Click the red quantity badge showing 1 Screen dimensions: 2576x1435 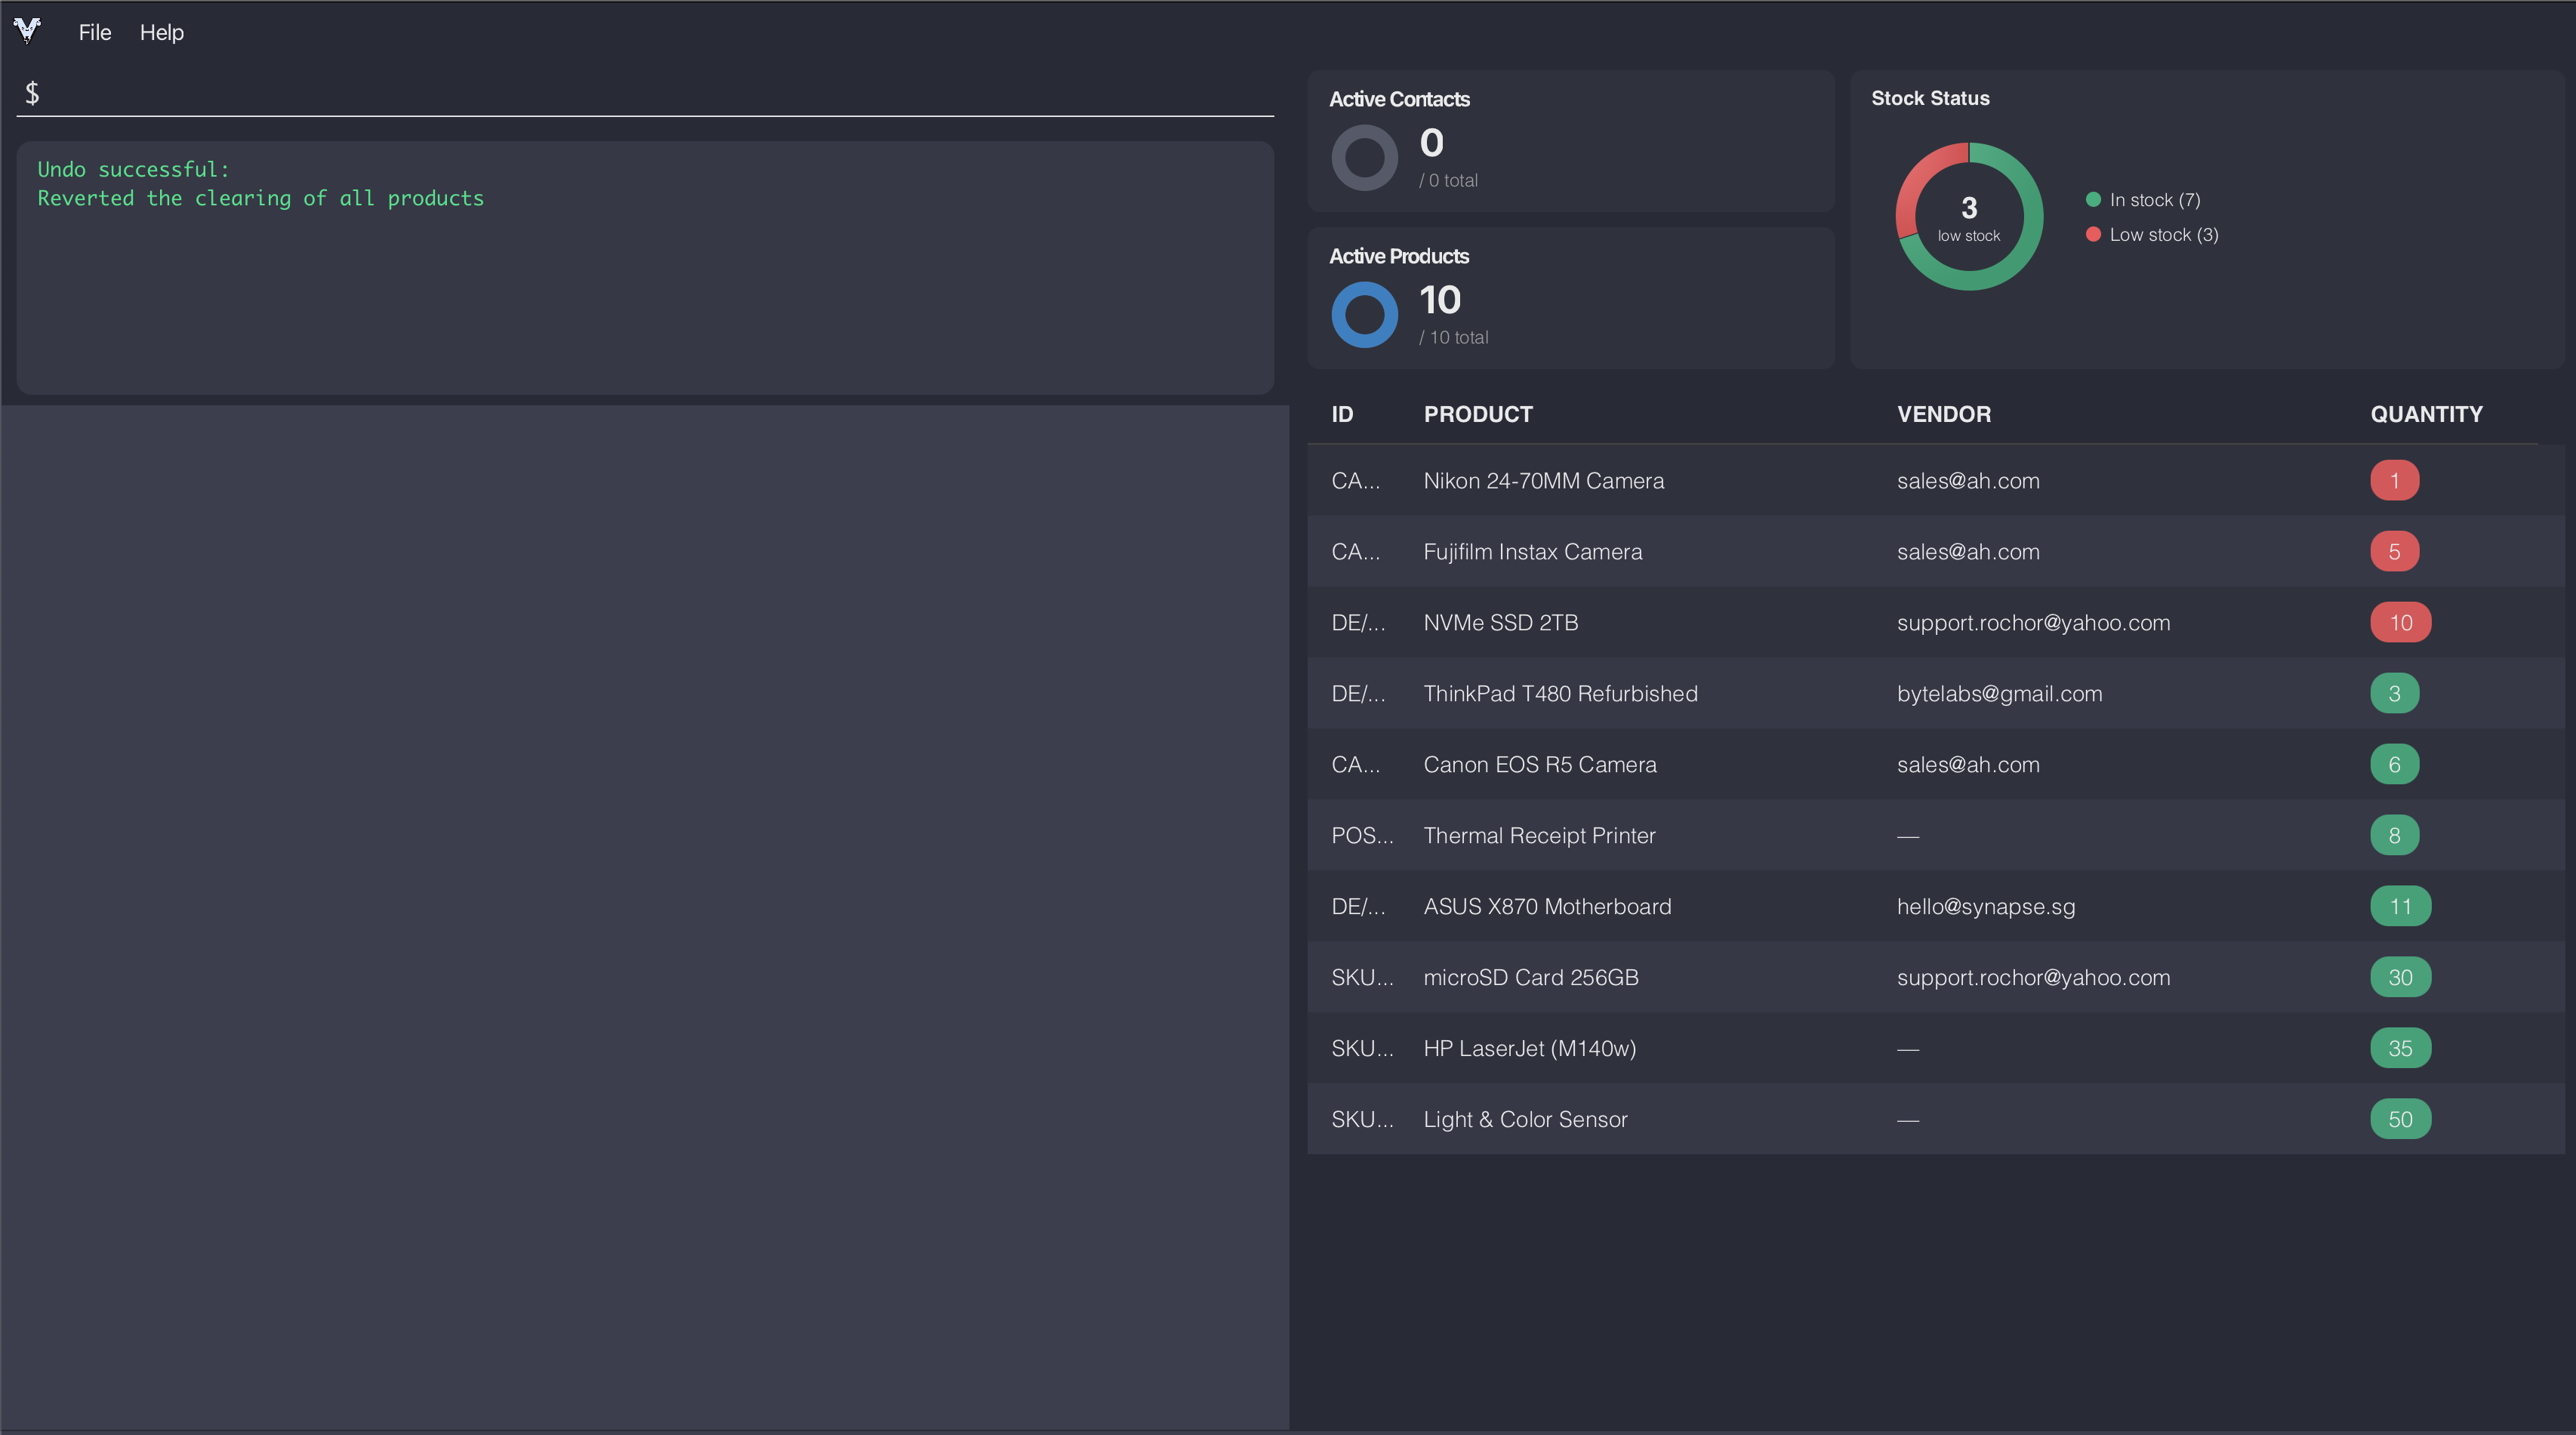click(2394, 481)
